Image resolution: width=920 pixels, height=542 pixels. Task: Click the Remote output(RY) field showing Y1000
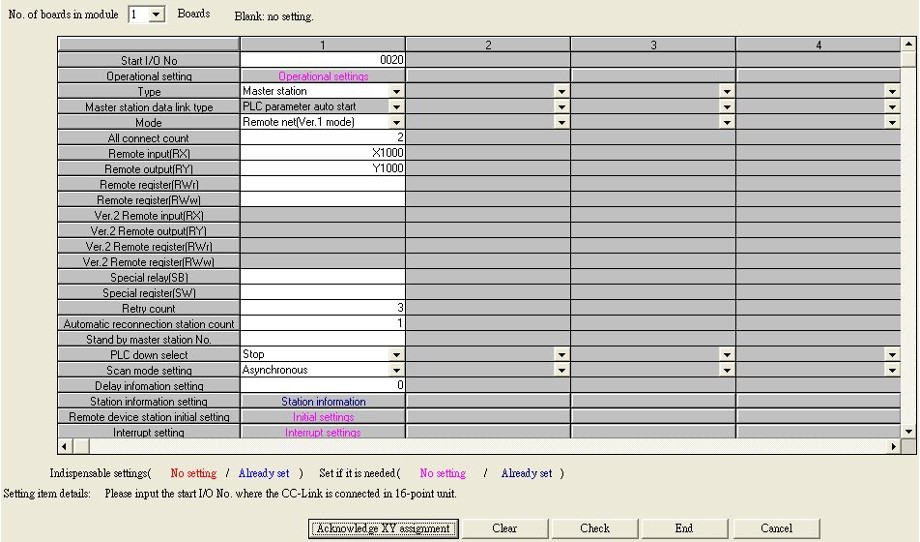(323, 169)
